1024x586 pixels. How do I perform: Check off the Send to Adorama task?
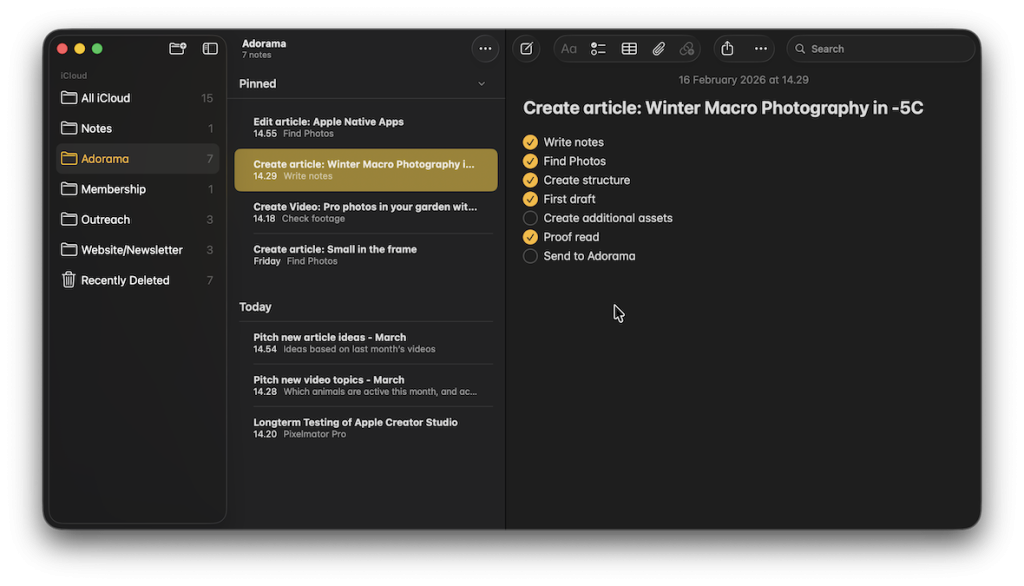(529, 255)
